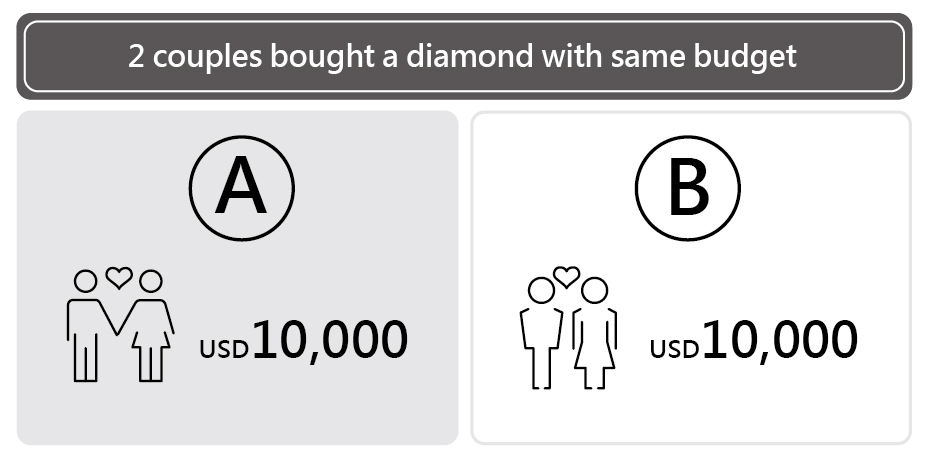Image resolution: width=927 pixels, height=457 pixels.
Task: Click the USD label in panel A
Action: coord(224,349)
